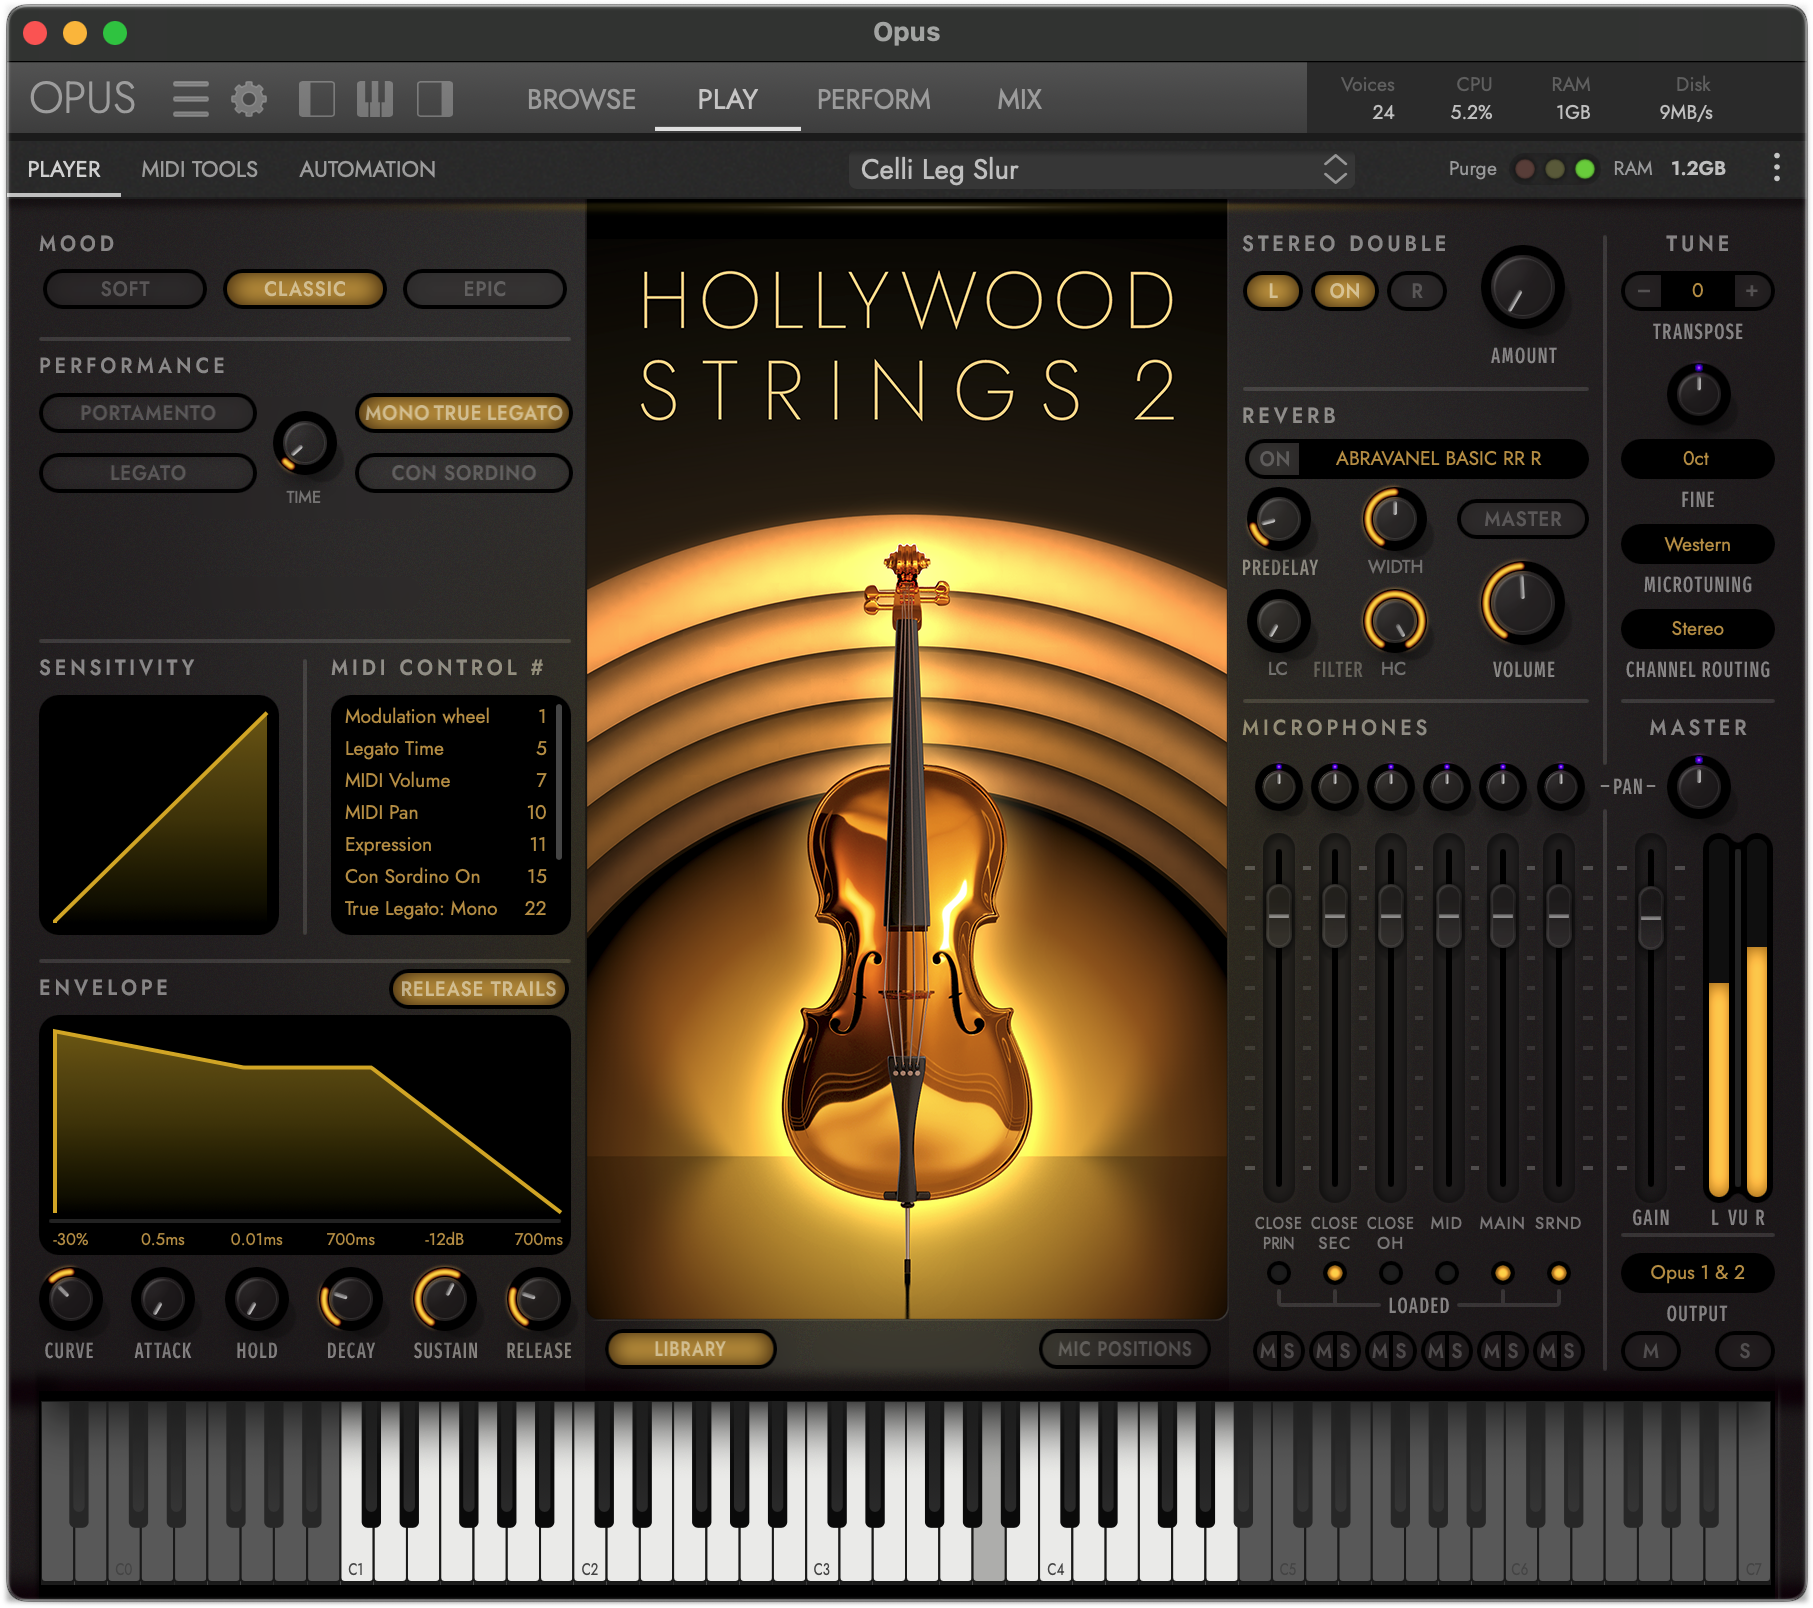Open the Celli Leg Slur patch selector
This screenshot has width=1813, height=1608.
click(1100, 169)
